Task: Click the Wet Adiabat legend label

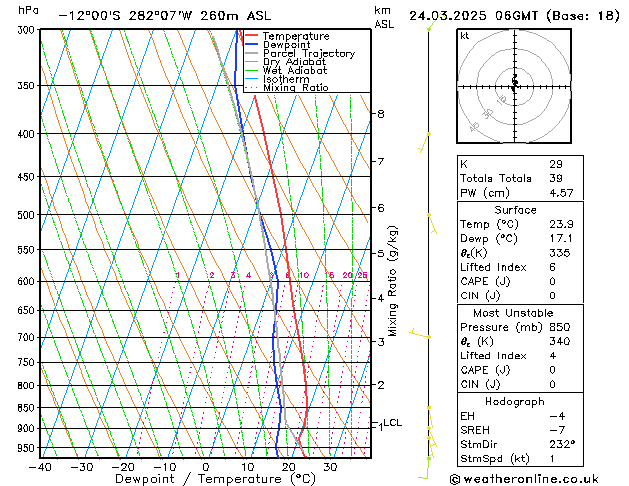Action: pos(295,70)
